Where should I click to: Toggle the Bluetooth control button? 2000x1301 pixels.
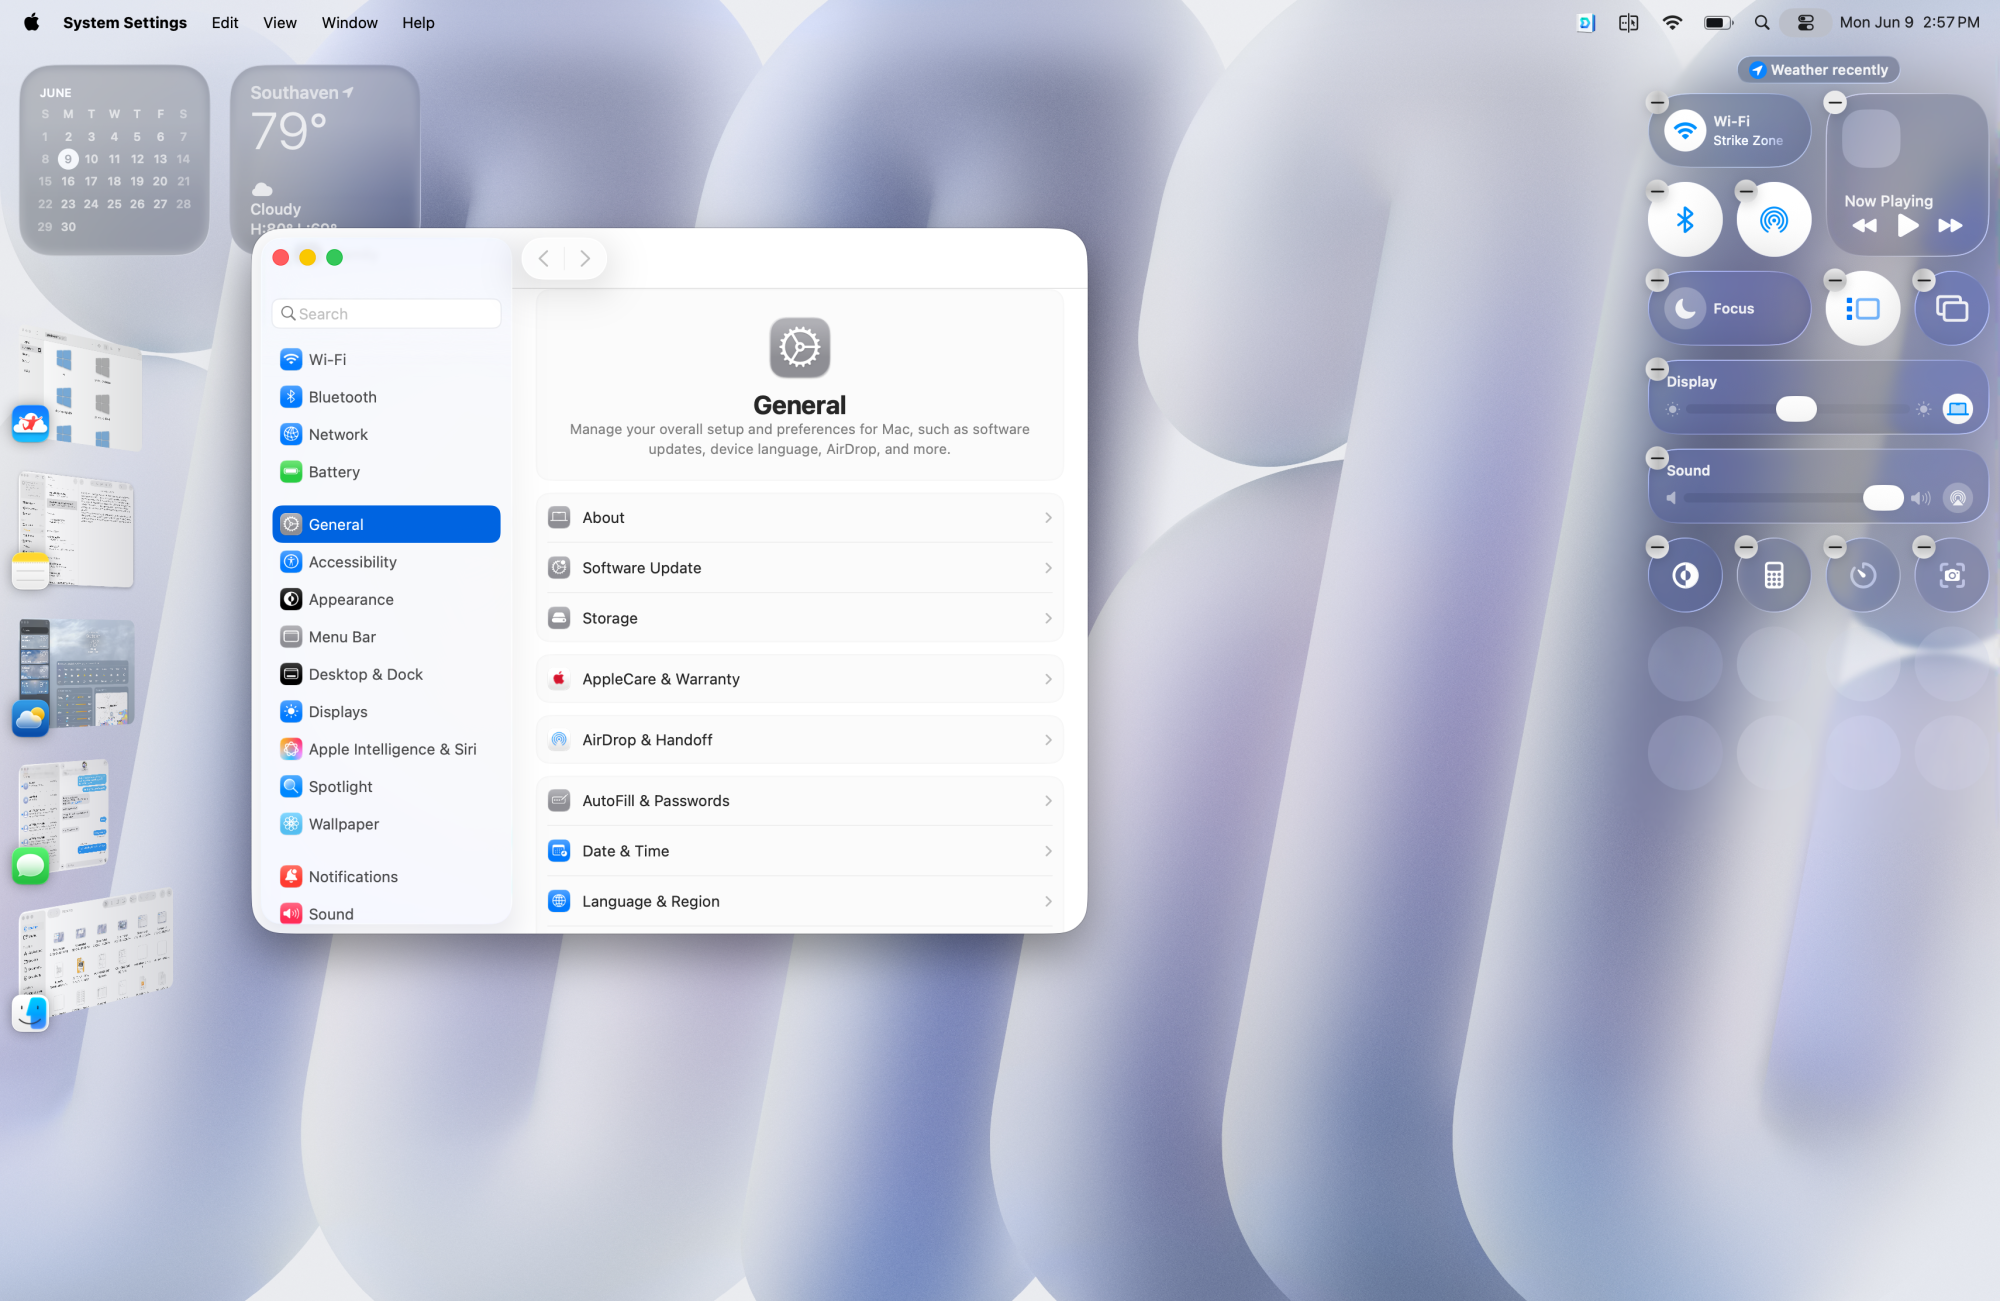coord(1685,220)
